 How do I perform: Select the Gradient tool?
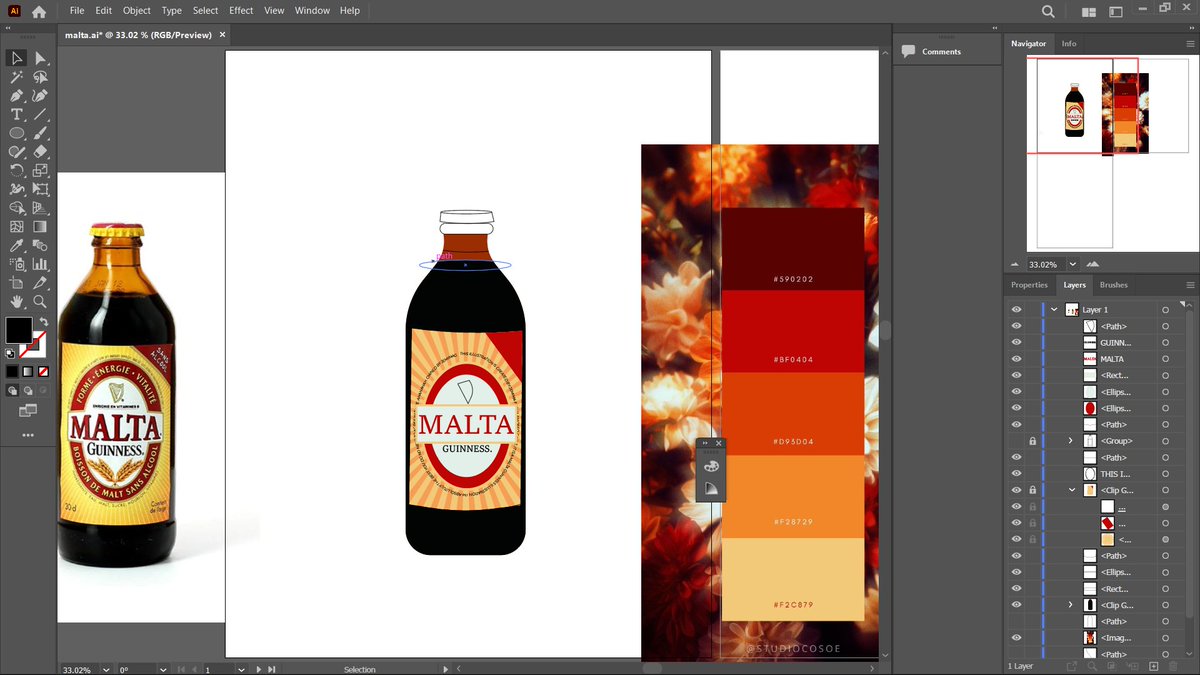pos(40,227)
